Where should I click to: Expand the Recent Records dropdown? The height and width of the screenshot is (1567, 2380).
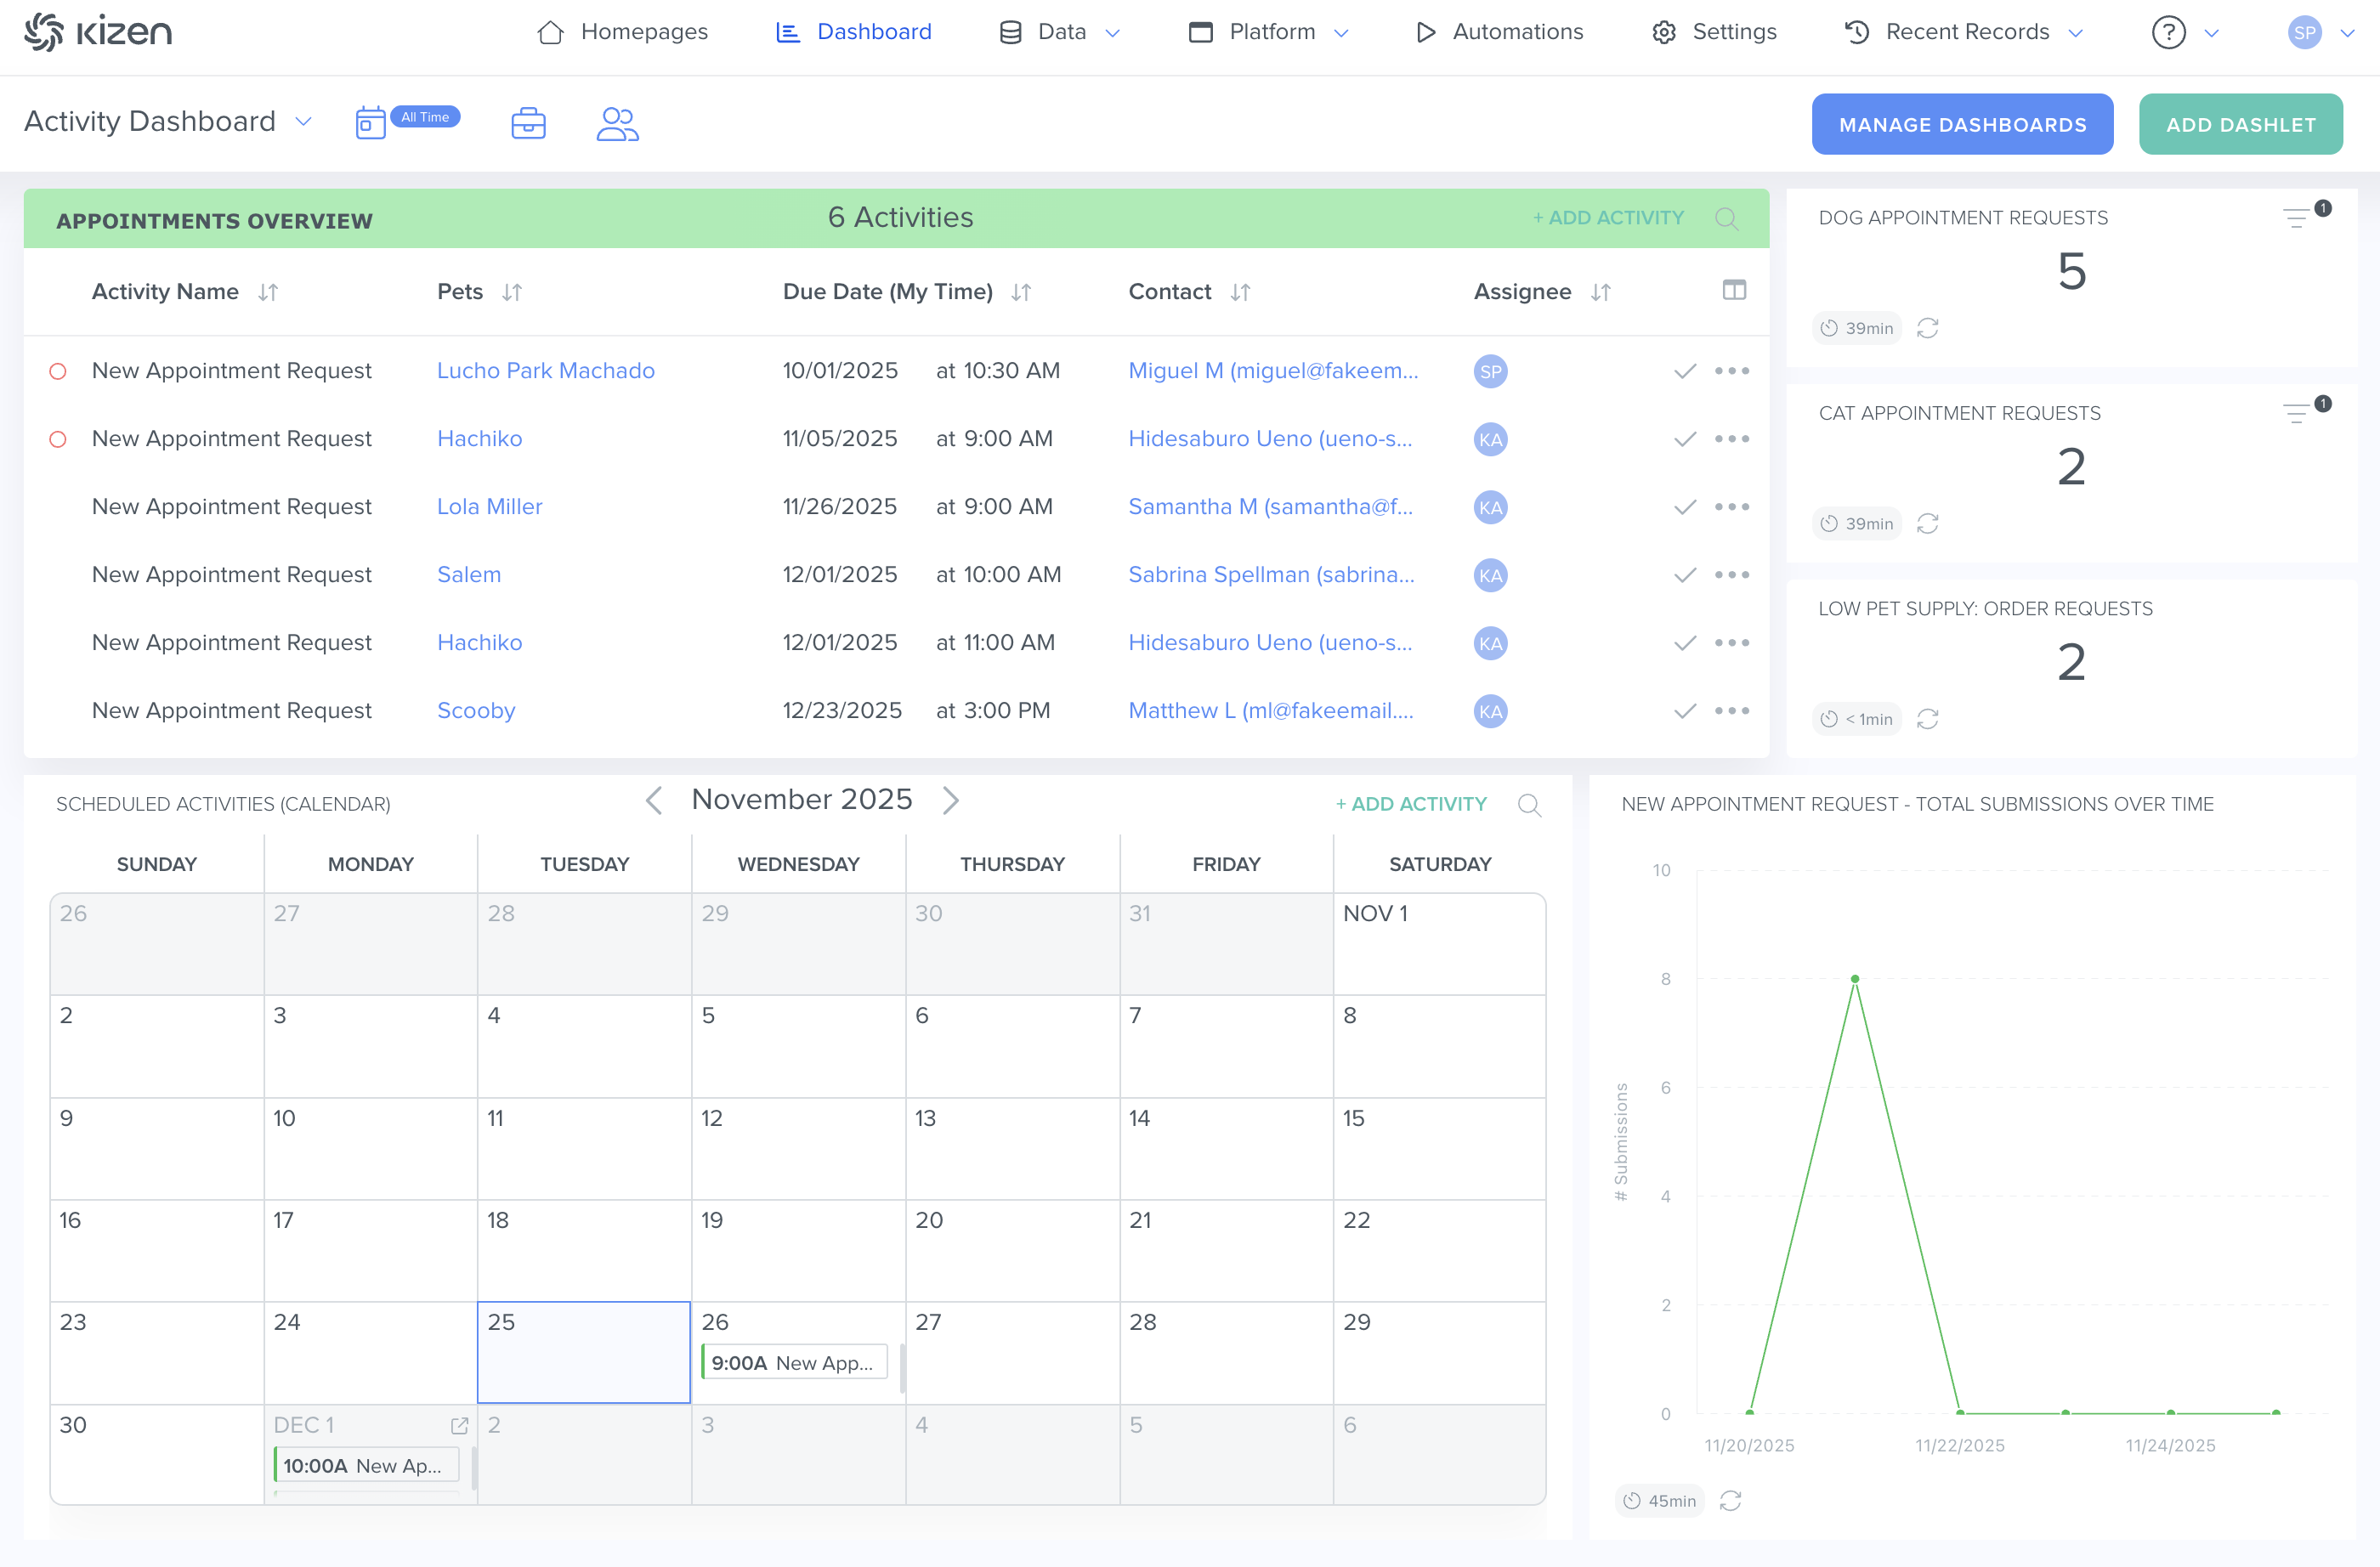coord(1966,32)
